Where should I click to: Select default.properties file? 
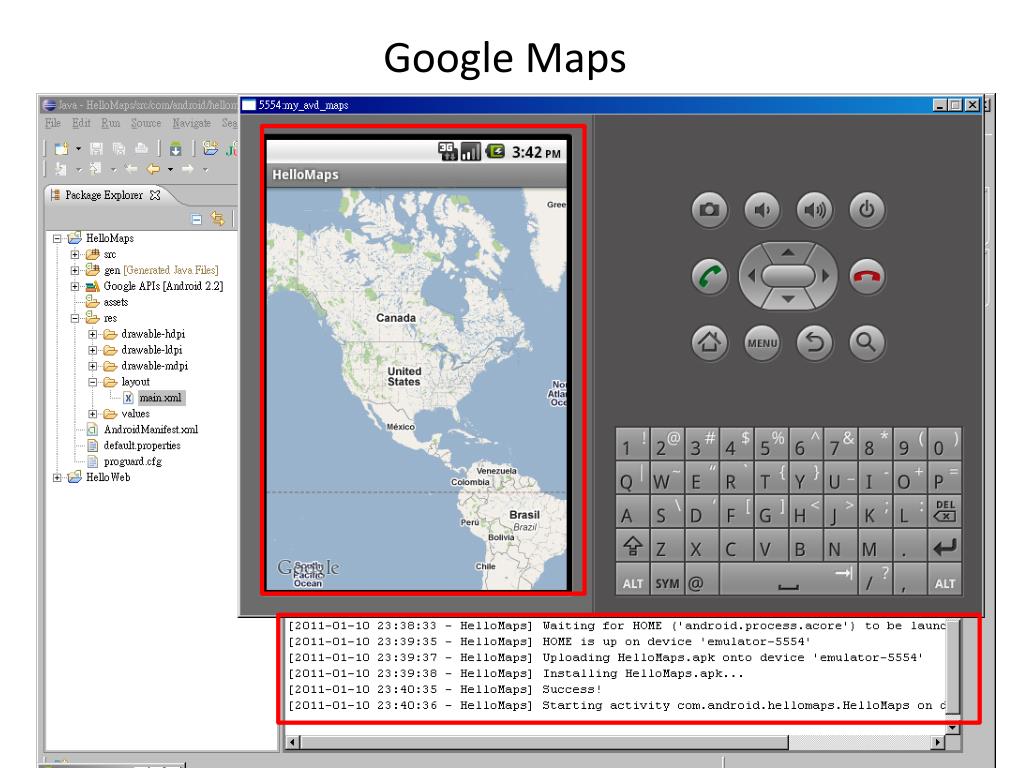point(142,445)
